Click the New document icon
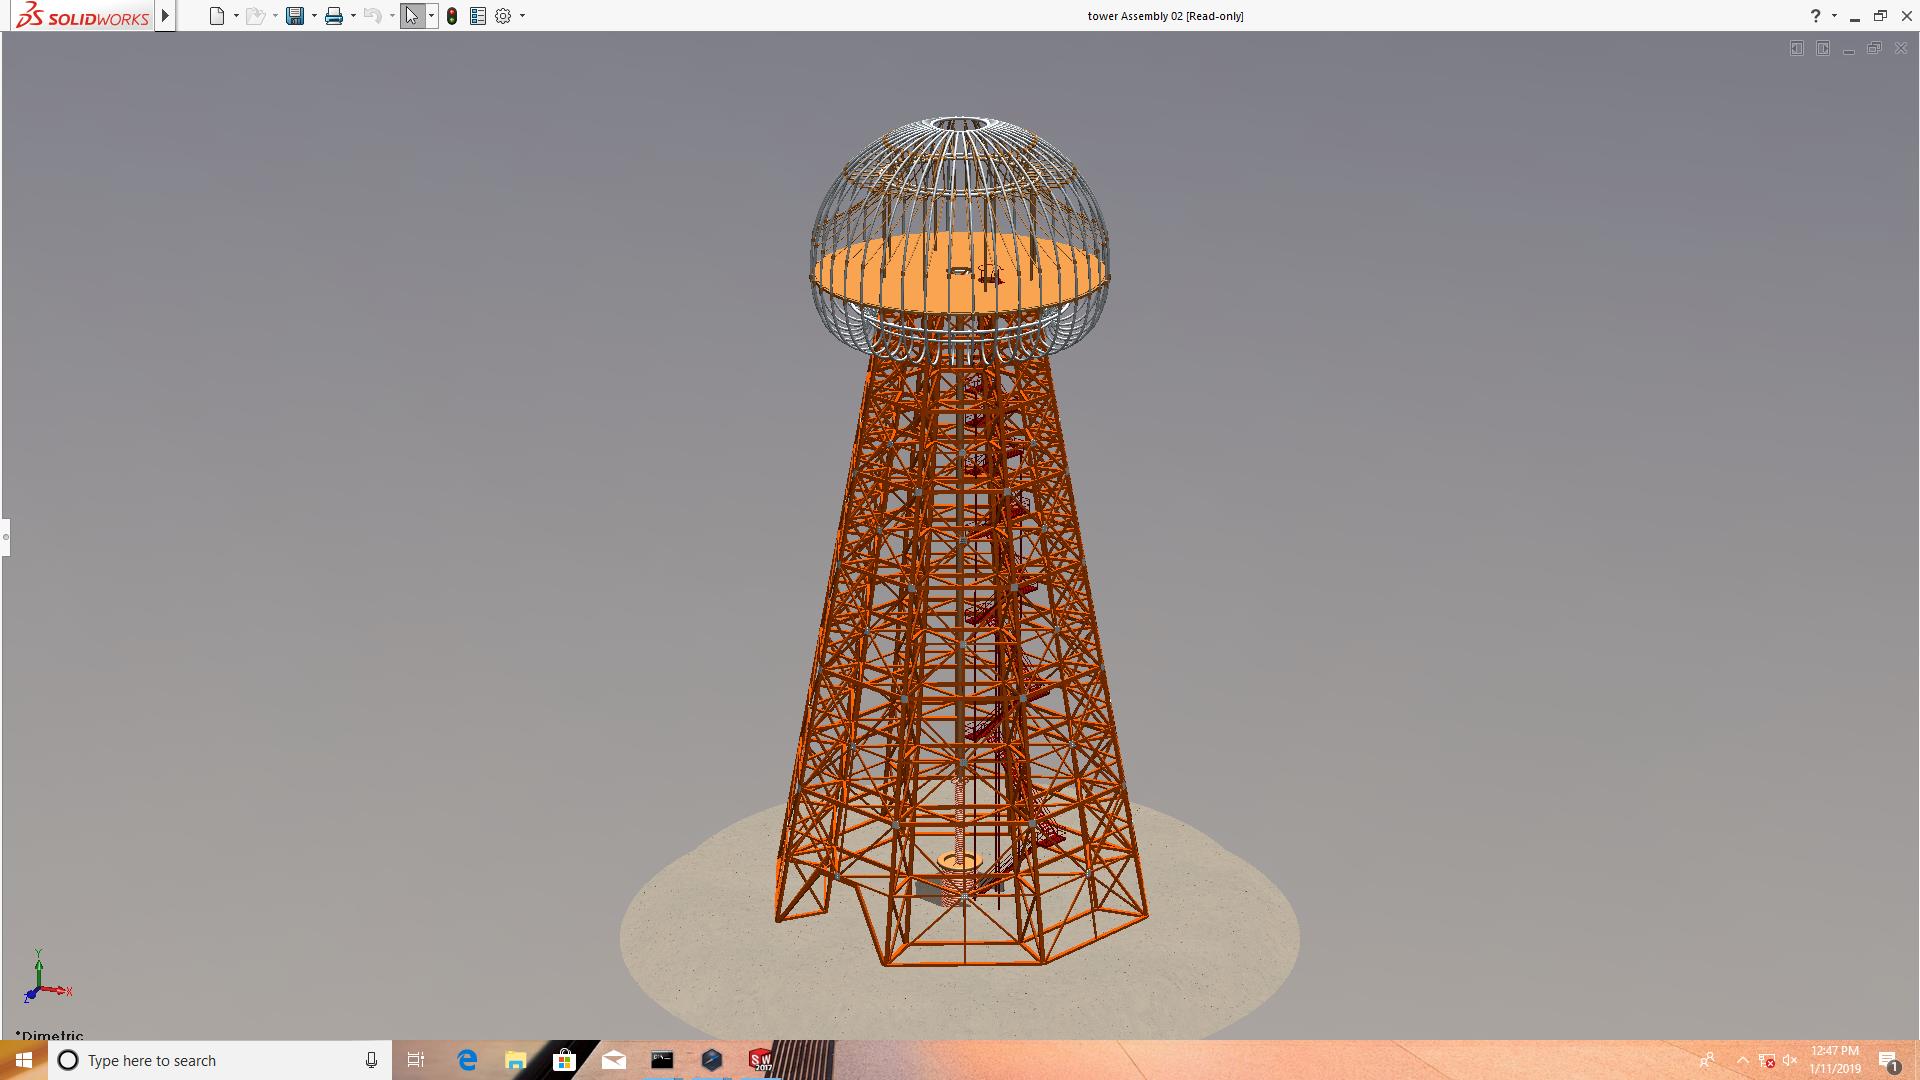The image size is (1920, 1080). 216,16
